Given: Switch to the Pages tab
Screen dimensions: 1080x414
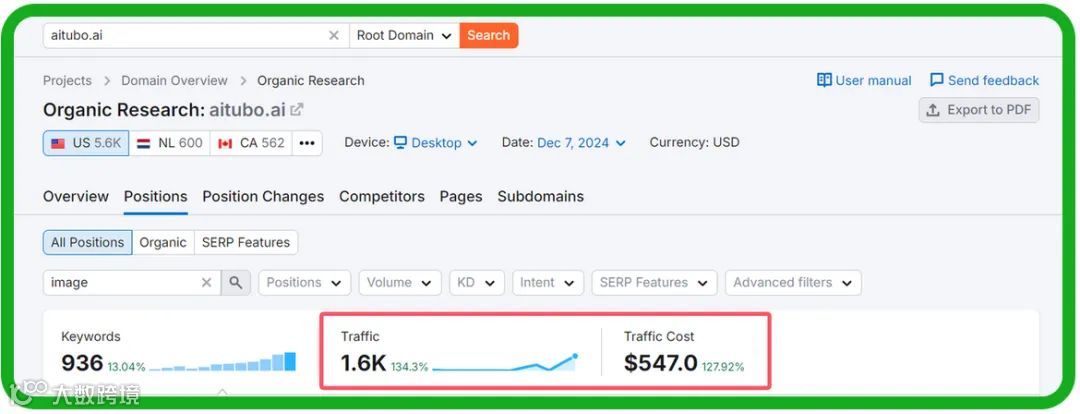Looking at the screenshot, I should [461, 196].
